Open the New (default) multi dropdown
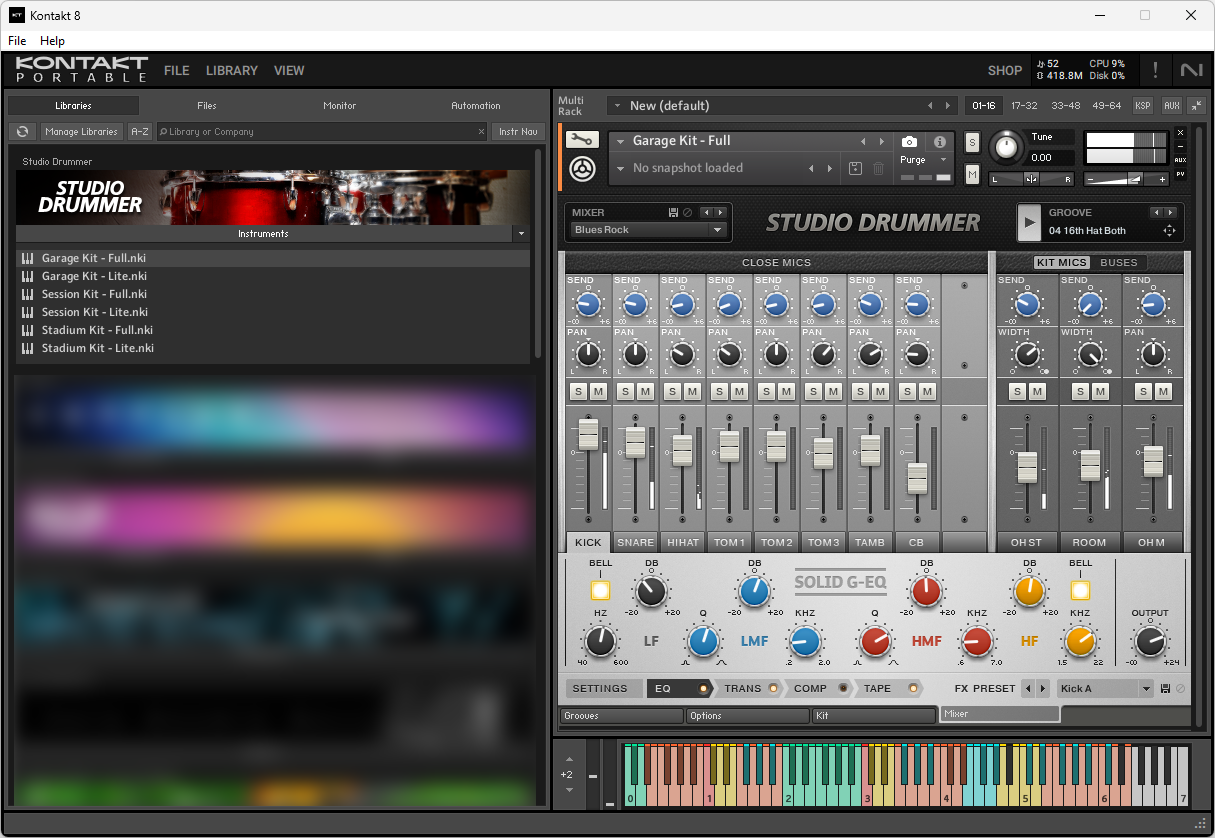This screenshot has width=1215, height=838. pos(617,105)
